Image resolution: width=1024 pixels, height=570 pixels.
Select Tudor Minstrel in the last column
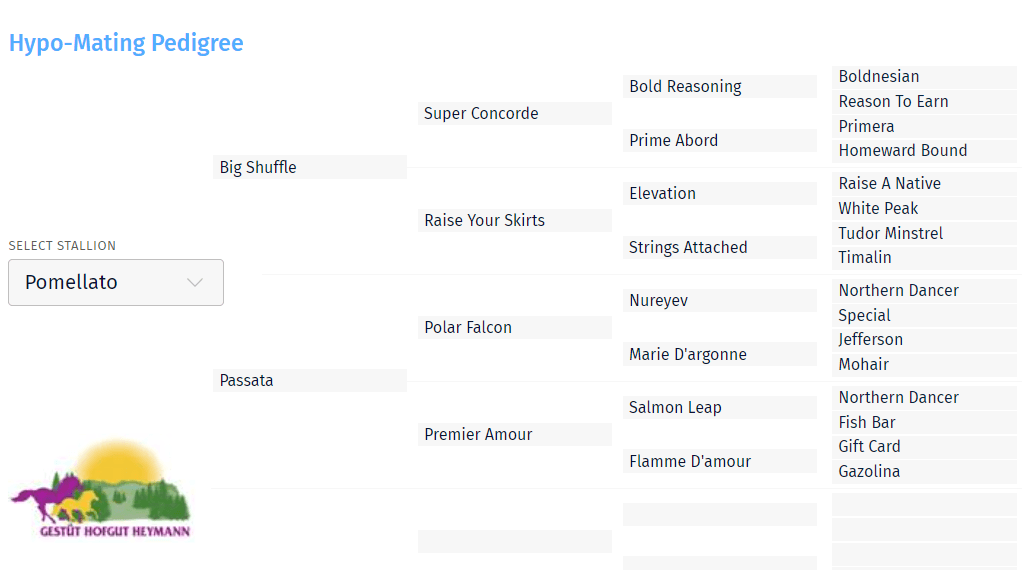924,233
